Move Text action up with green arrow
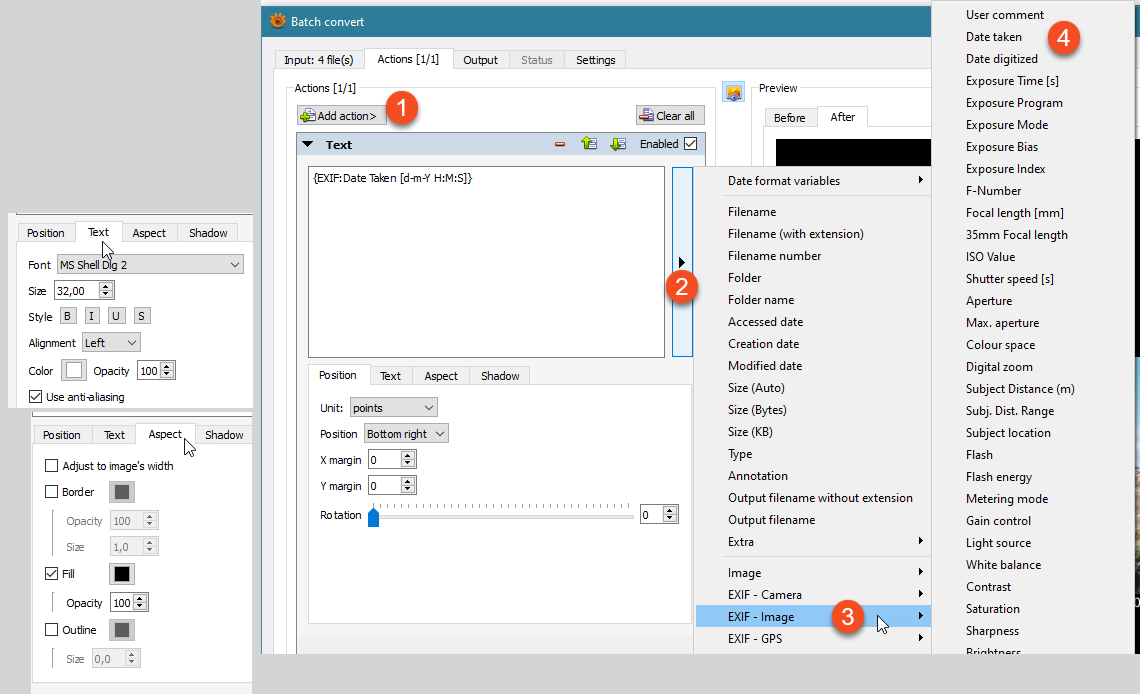1140x694 pixels. click(x=589, y=145)
